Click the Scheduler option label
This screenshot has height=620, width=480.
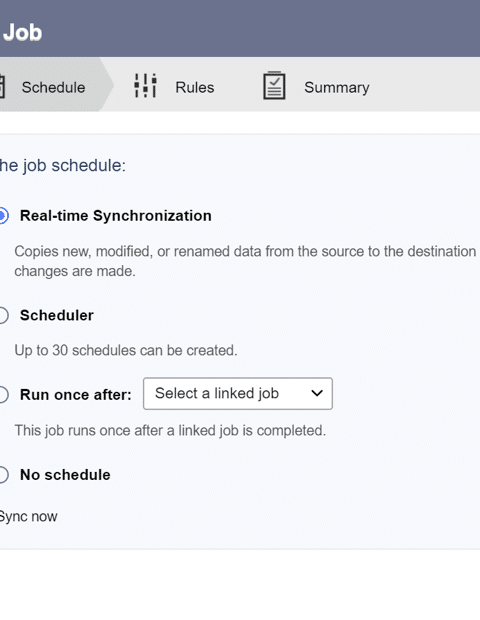pyautogui.click(x=57, y=316)
